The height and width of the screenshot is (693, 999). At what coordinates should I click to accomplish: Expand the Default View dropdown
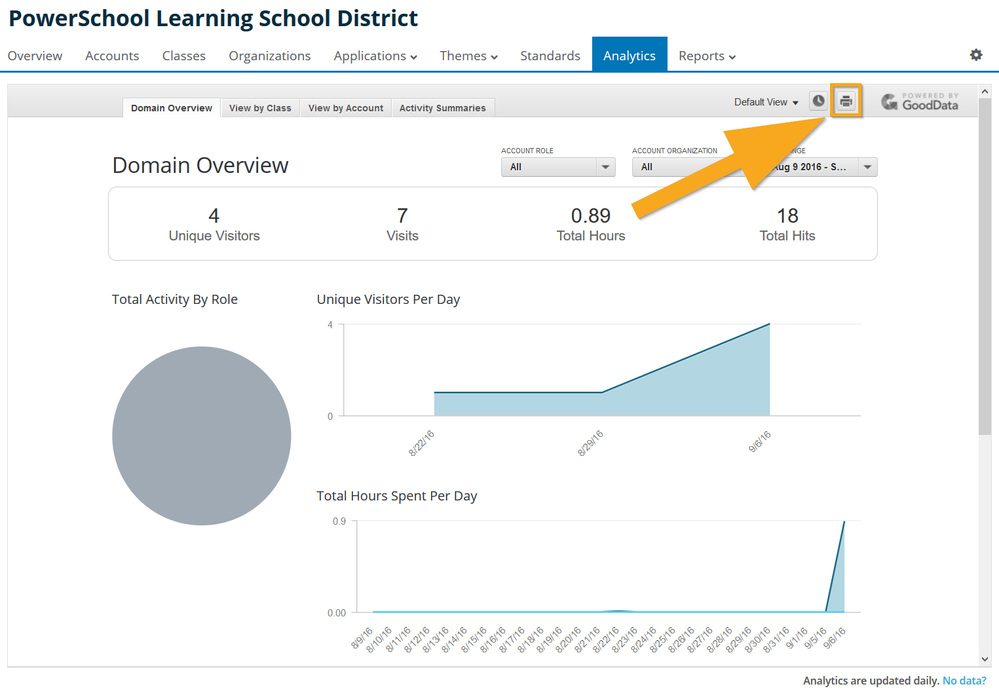[766, 102]
